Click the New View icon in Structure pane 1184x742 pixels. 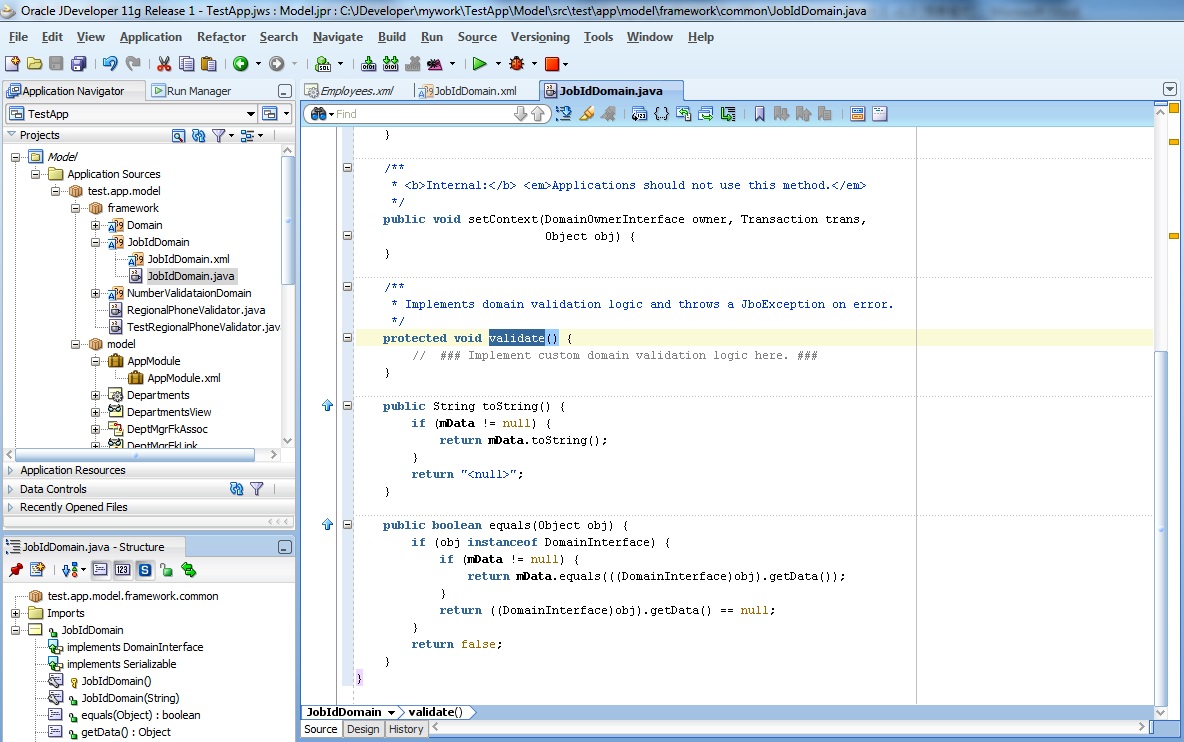[37, 570]
